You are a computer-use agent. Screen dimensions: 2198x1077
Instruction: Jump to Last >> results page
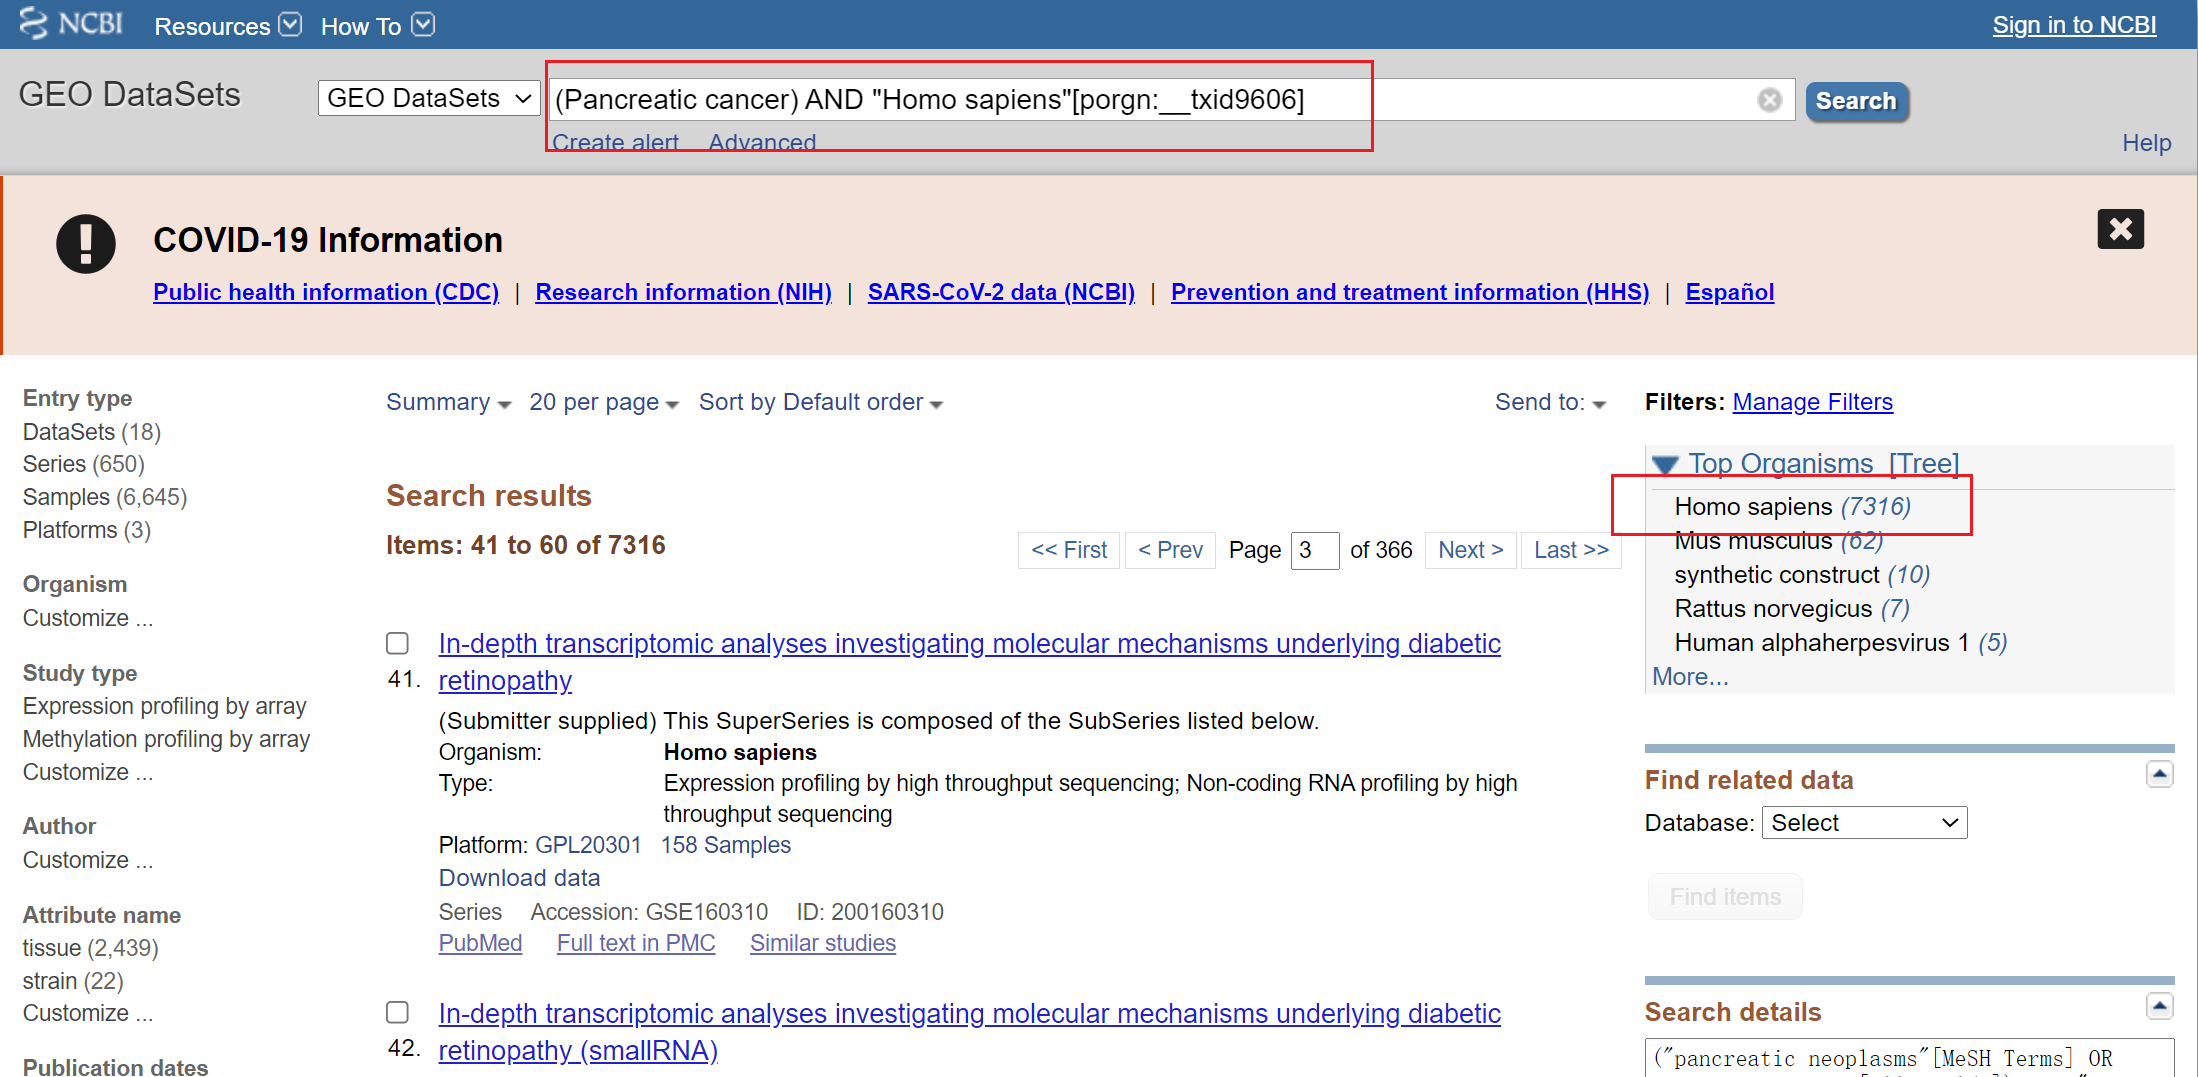point(1571,550)
